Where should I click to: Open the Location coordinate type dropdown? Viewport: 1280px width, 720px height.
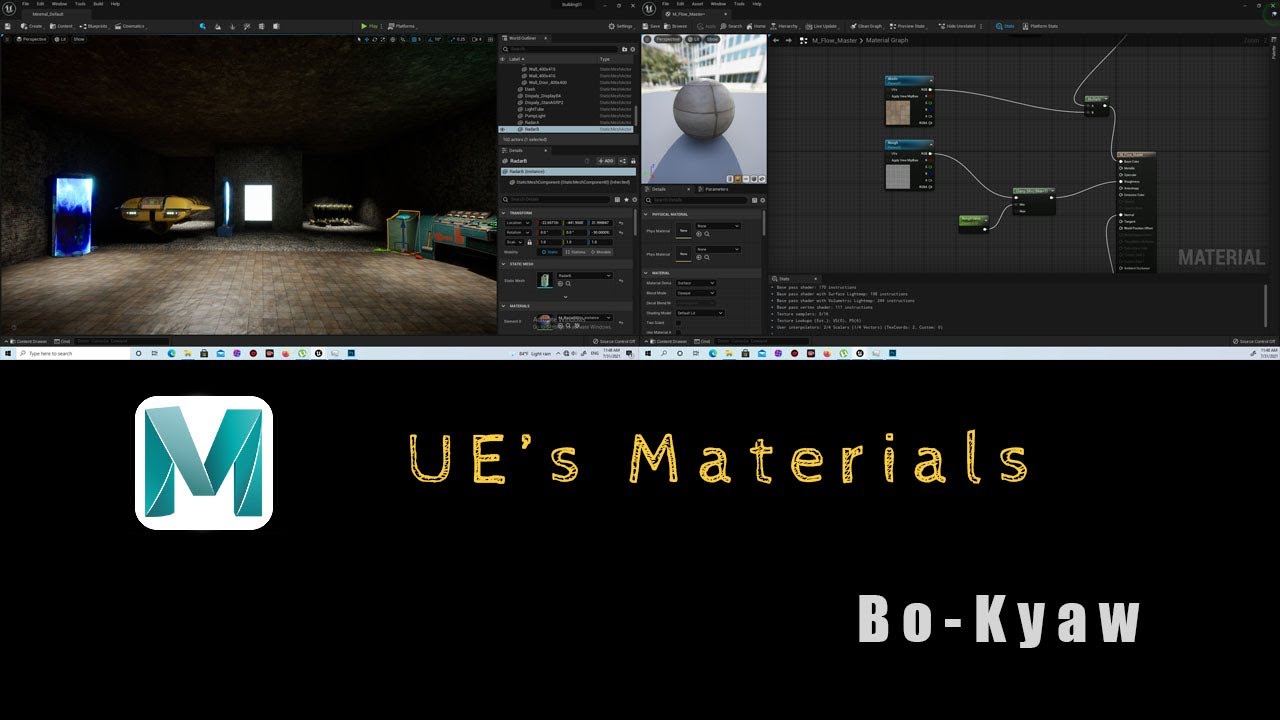pos(519,222)
